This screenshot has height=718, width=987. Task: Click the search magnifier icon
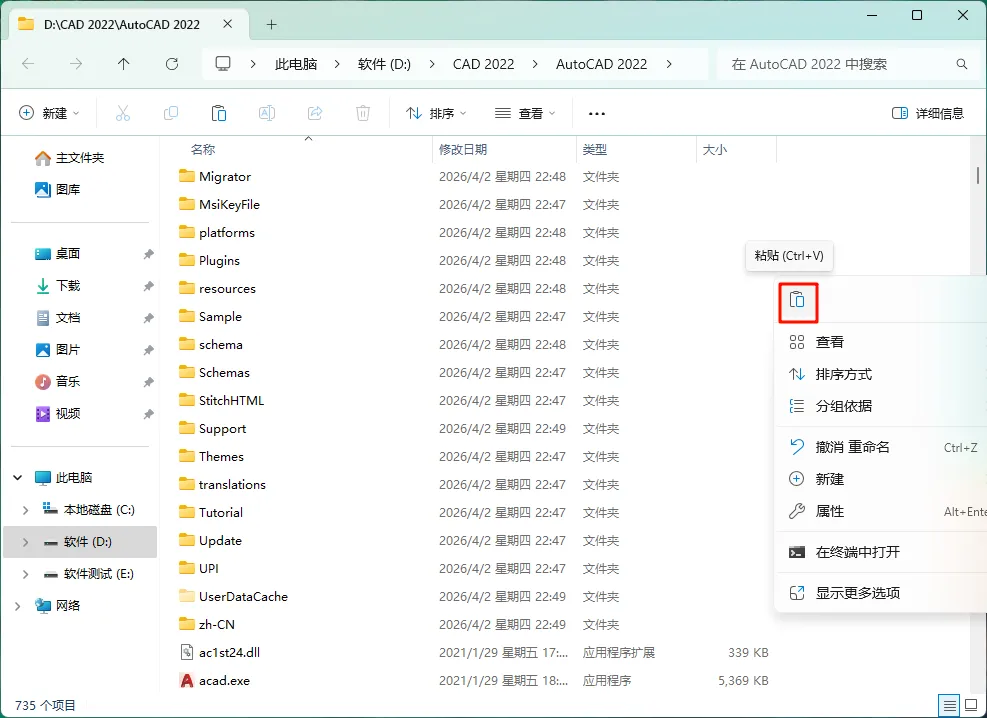click(x=962, y=64)
